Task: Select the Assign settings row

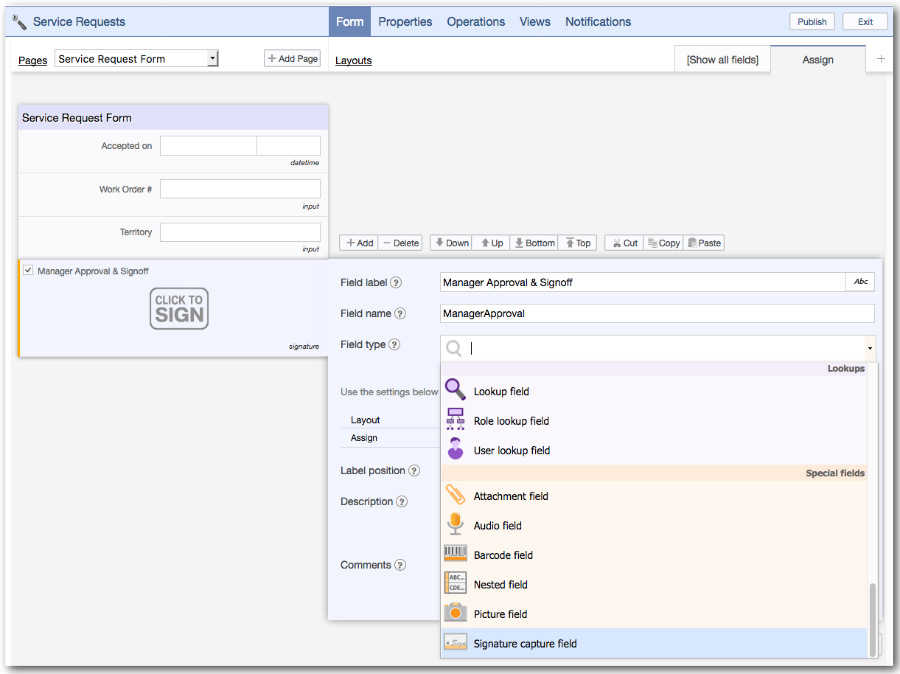Action: click(x=390, y=437)
